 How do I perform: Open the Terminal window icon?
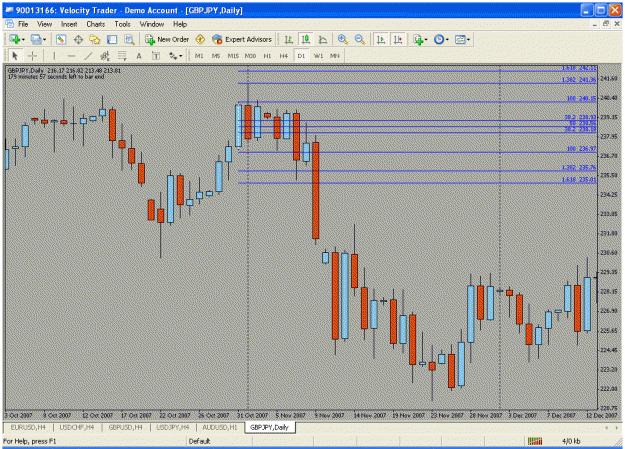coord(112,39)
